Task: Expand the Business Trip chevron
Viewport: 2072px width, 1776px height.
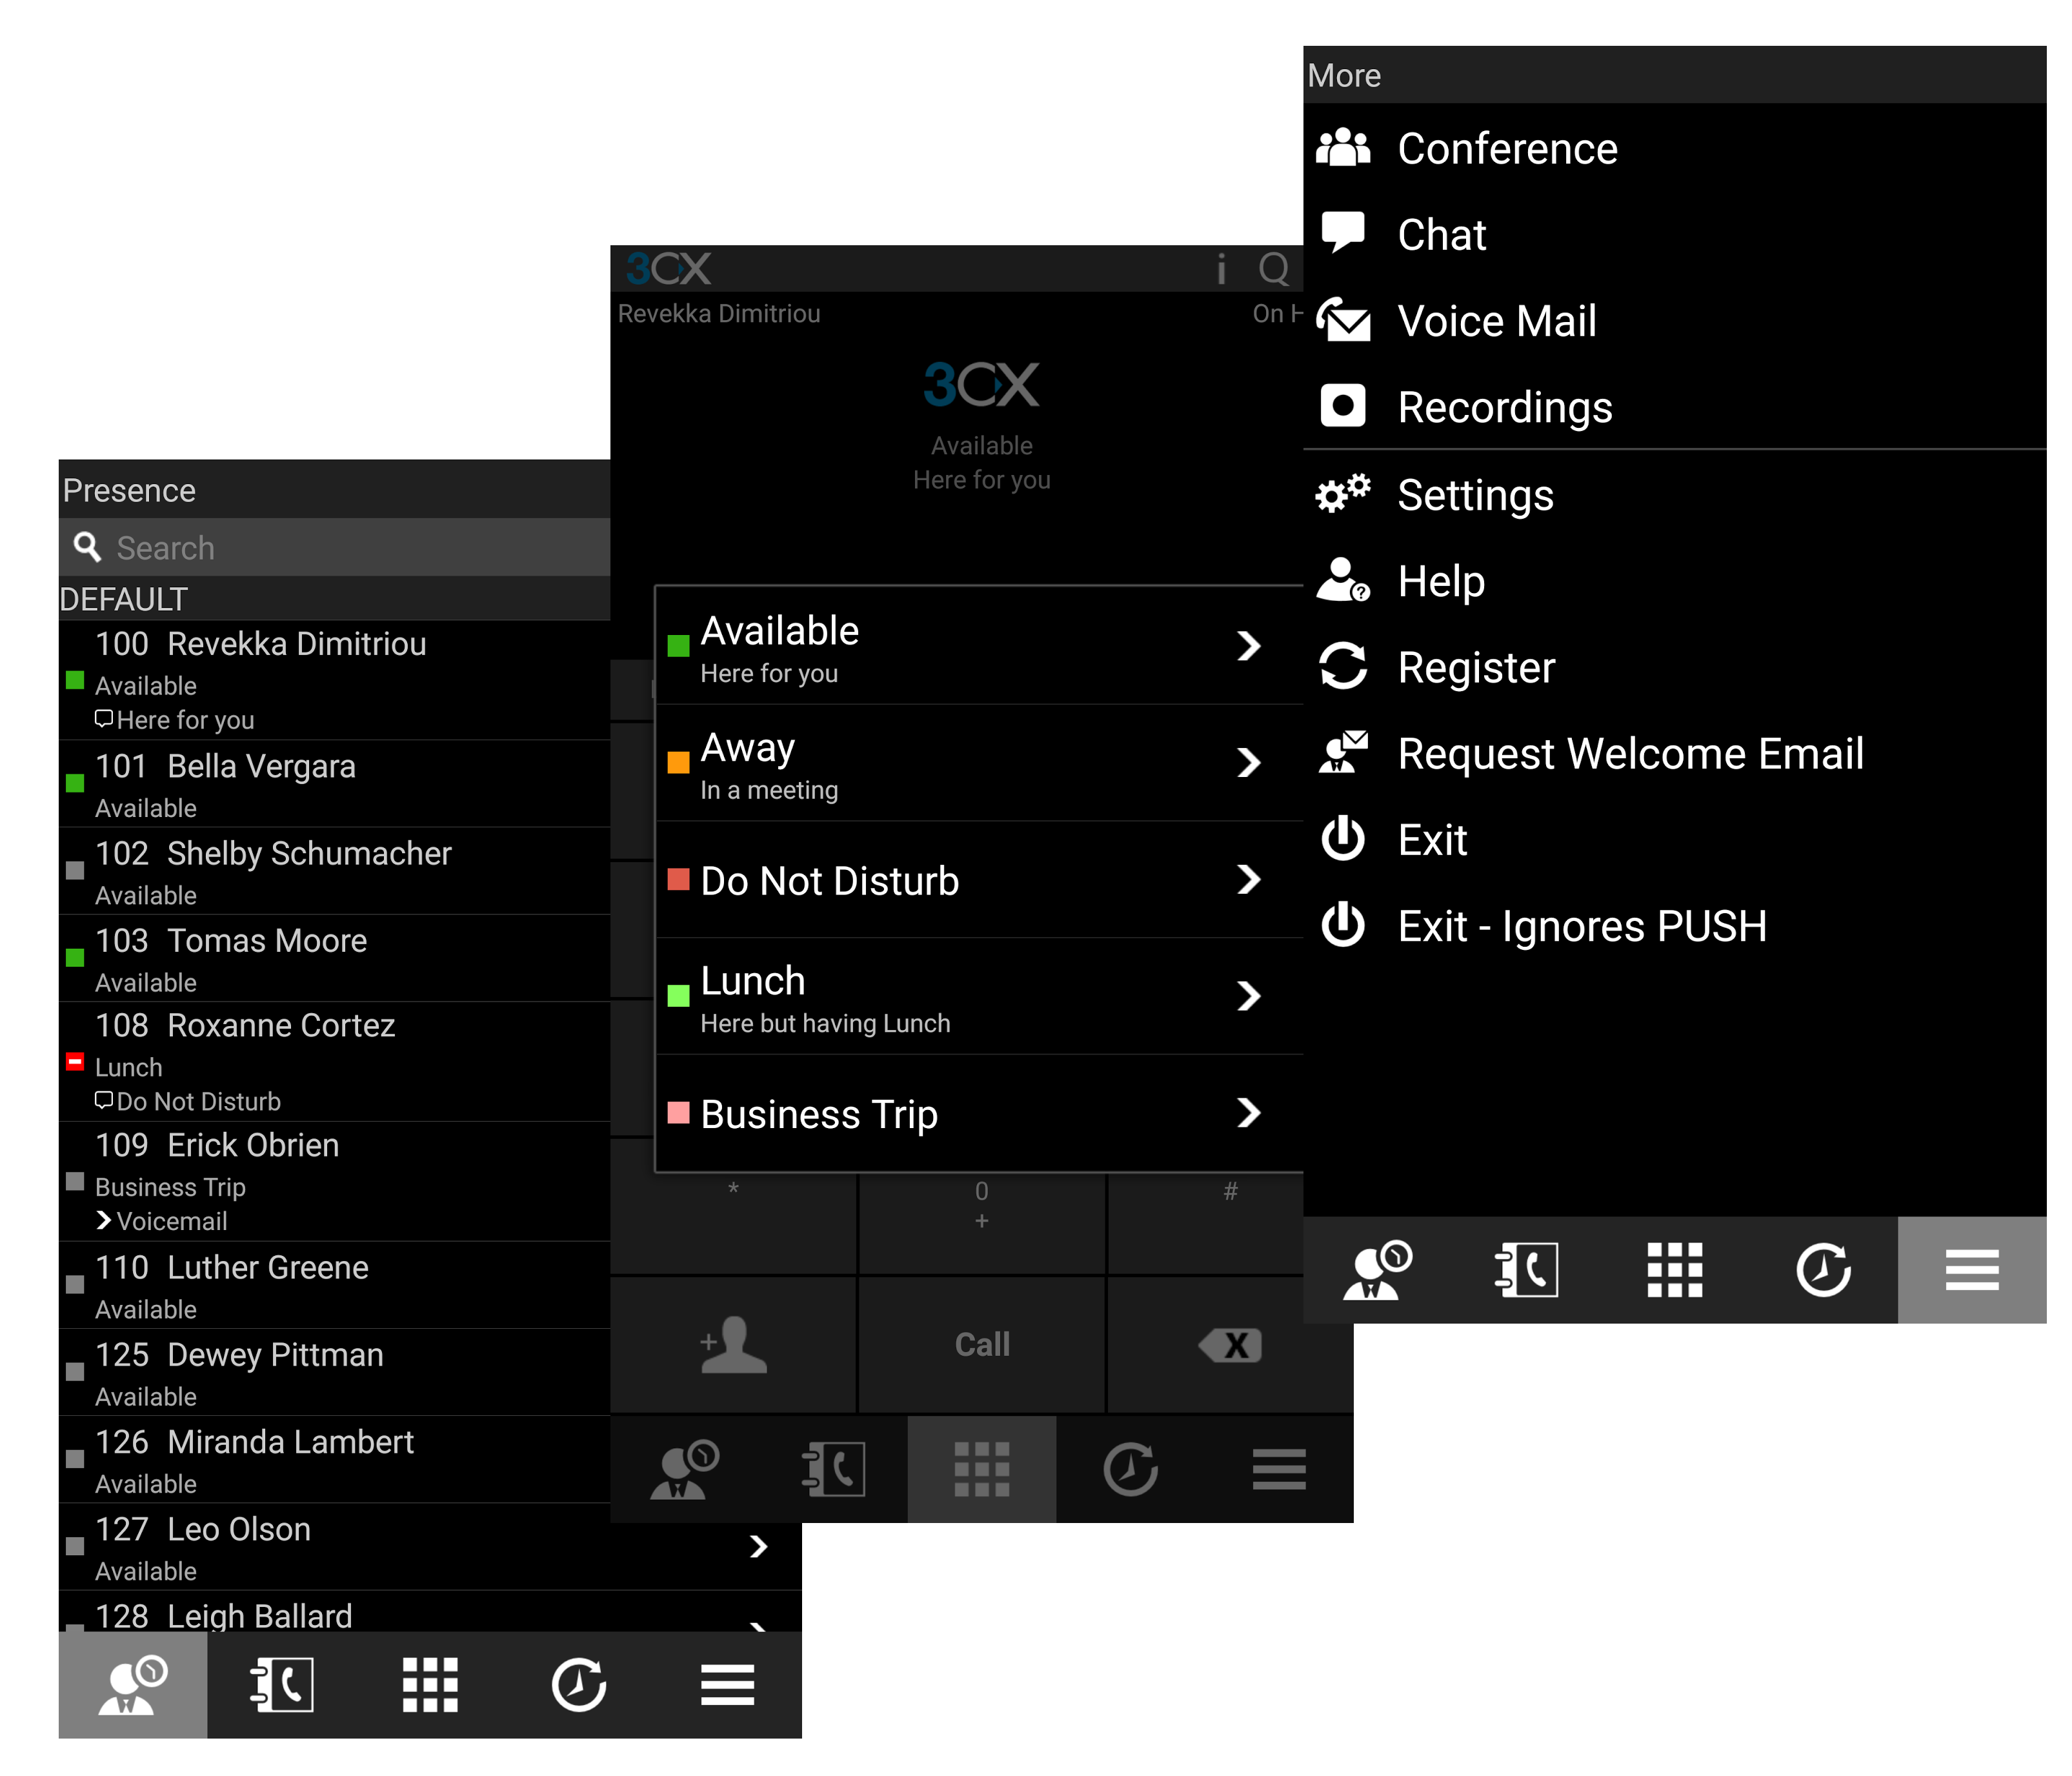Action: pyautogui.click(x=1248, y=1112)
